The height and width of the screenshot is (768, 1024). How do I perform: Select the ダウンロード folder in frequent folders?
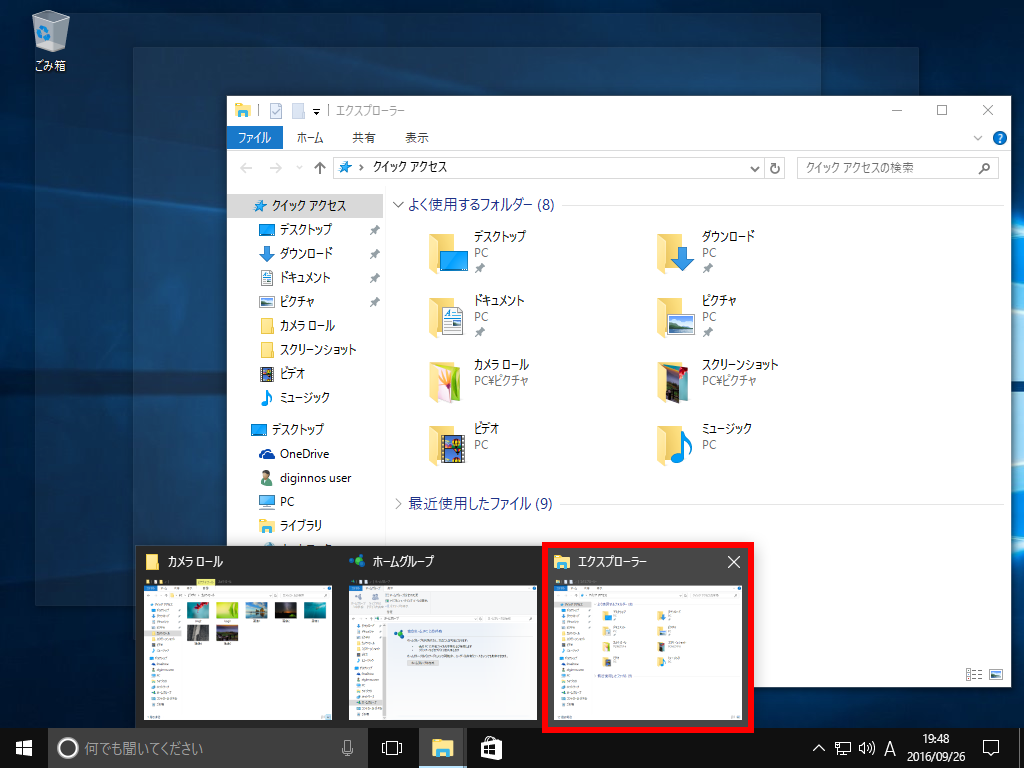706,252
